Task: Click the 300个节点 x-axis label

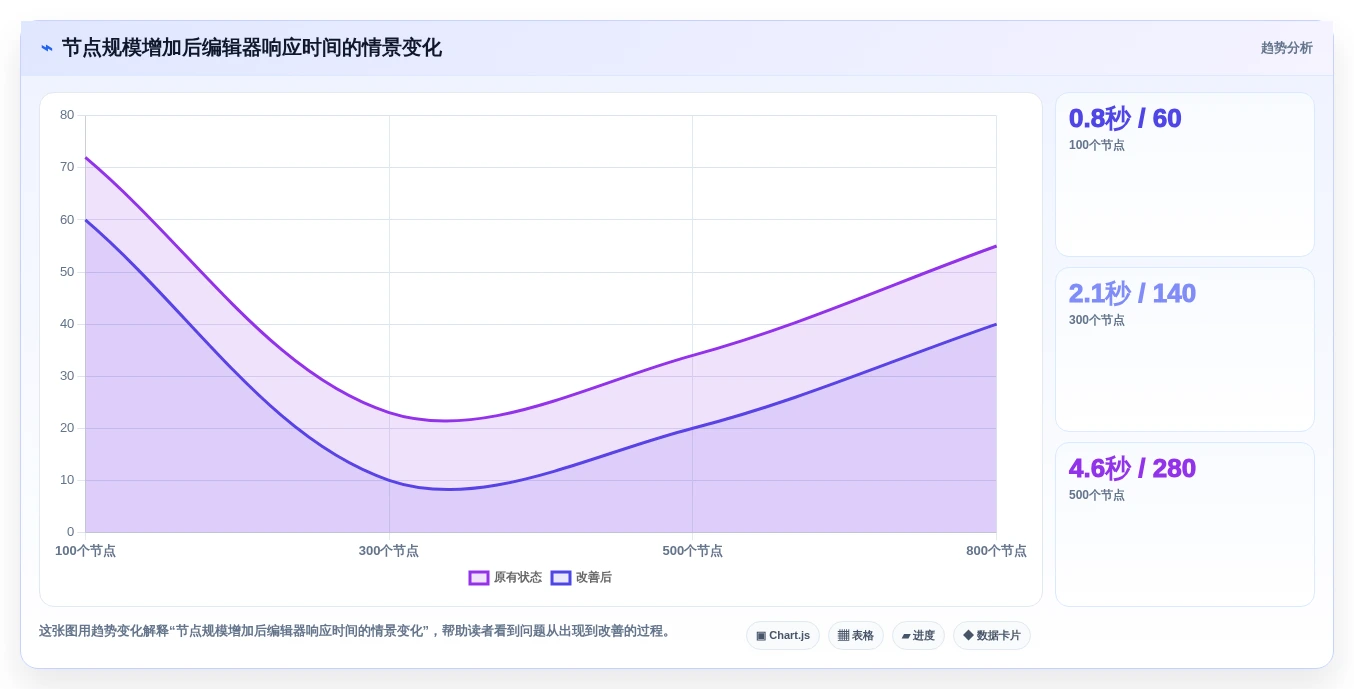Action: point(389,551)
